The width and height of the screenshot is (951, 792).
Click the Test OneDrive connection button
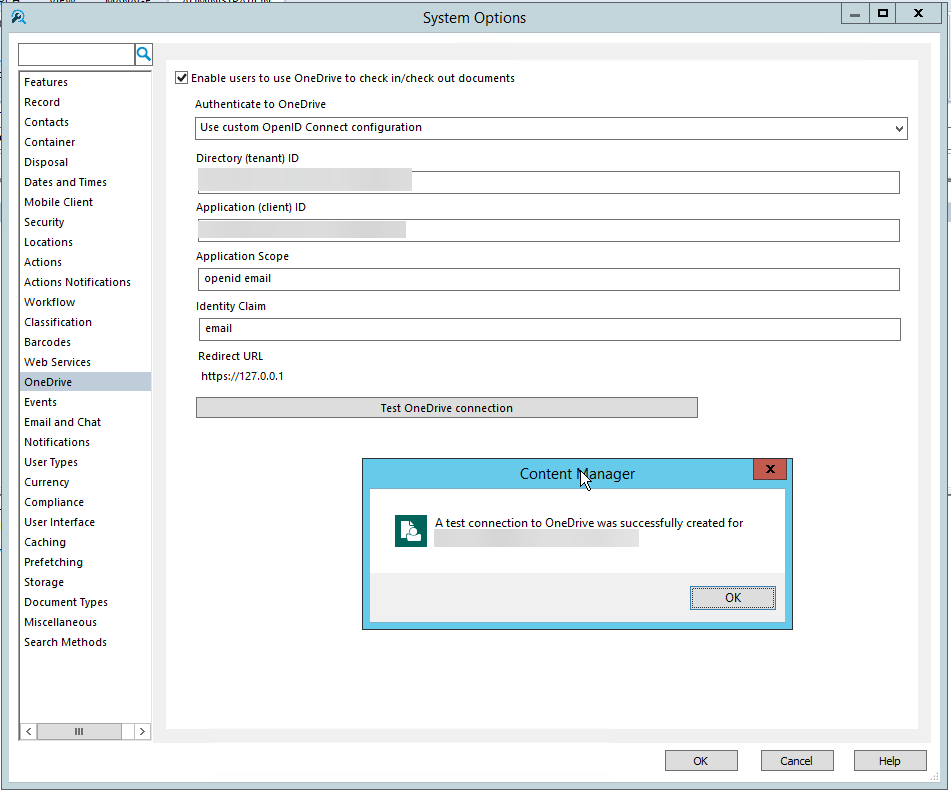point(446,407)
